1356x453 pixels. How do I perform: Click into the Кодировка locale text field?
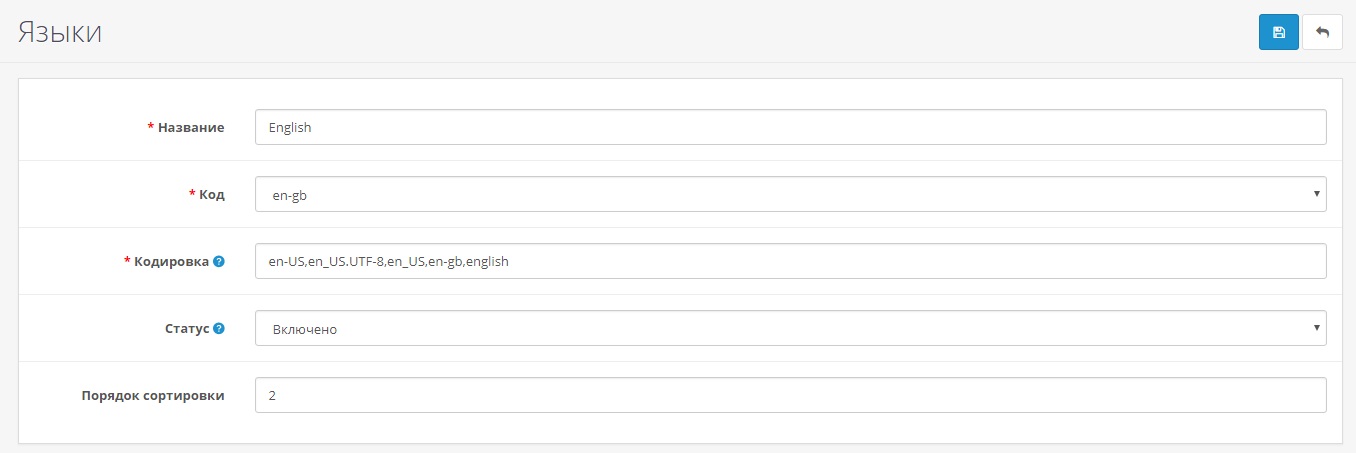(790, 261)
